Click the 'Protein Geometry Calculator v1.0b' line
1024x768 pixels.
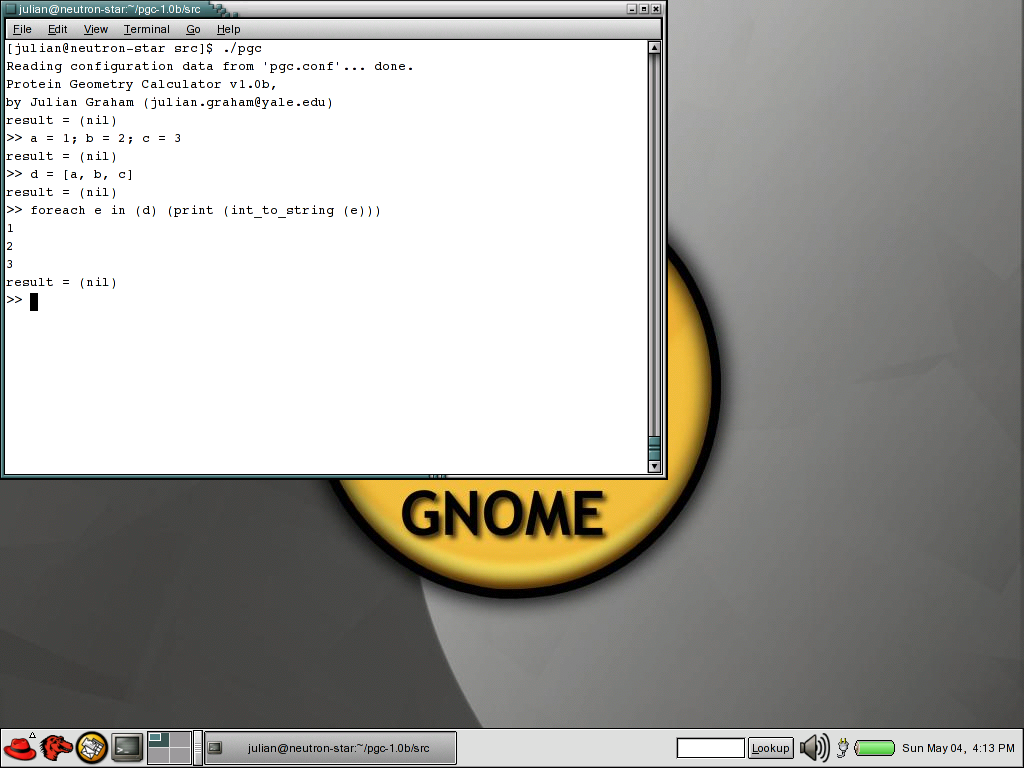pyautogui.click(x=142, y=84)
